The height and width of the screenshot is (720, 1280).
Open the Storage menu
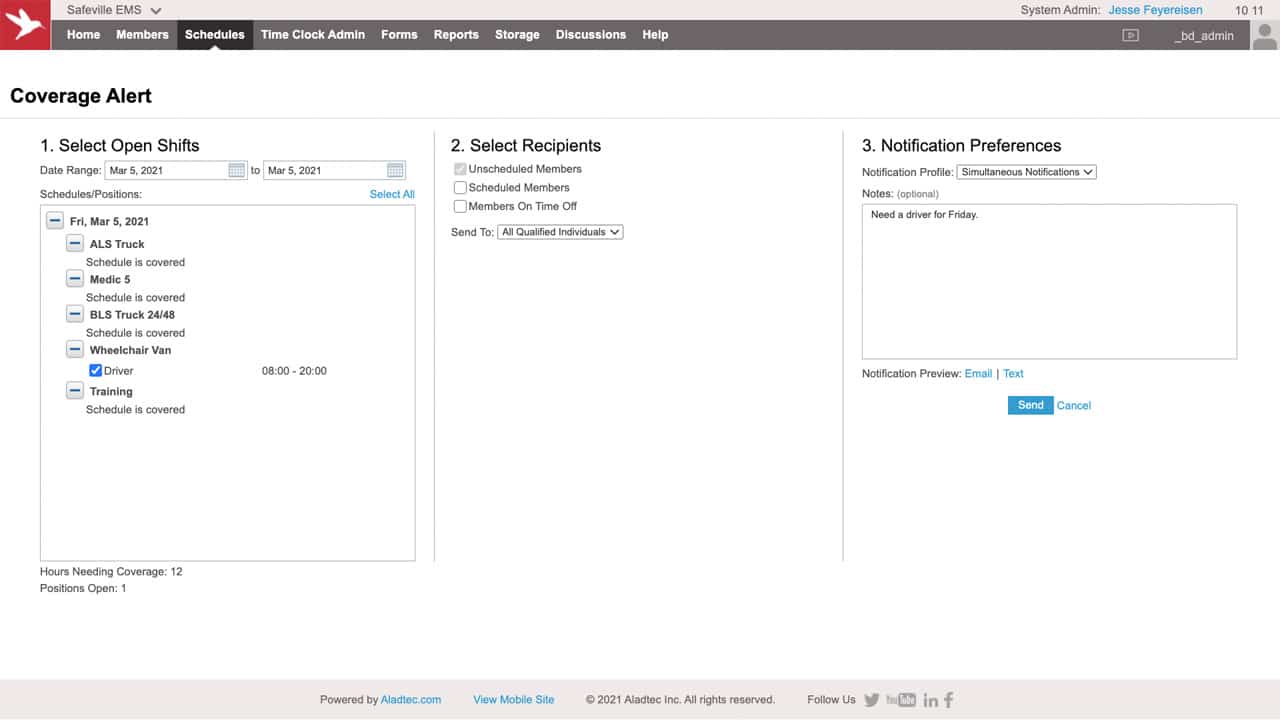coord(517,34)
